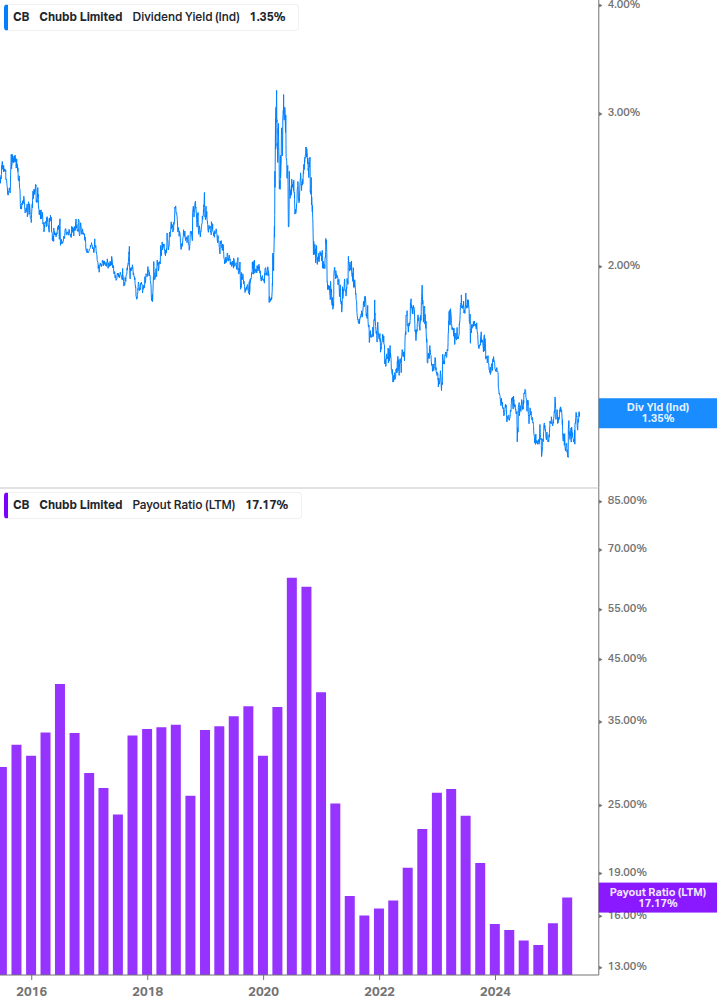Click the 2020 peak of the dividend yield line

(277, 92)
